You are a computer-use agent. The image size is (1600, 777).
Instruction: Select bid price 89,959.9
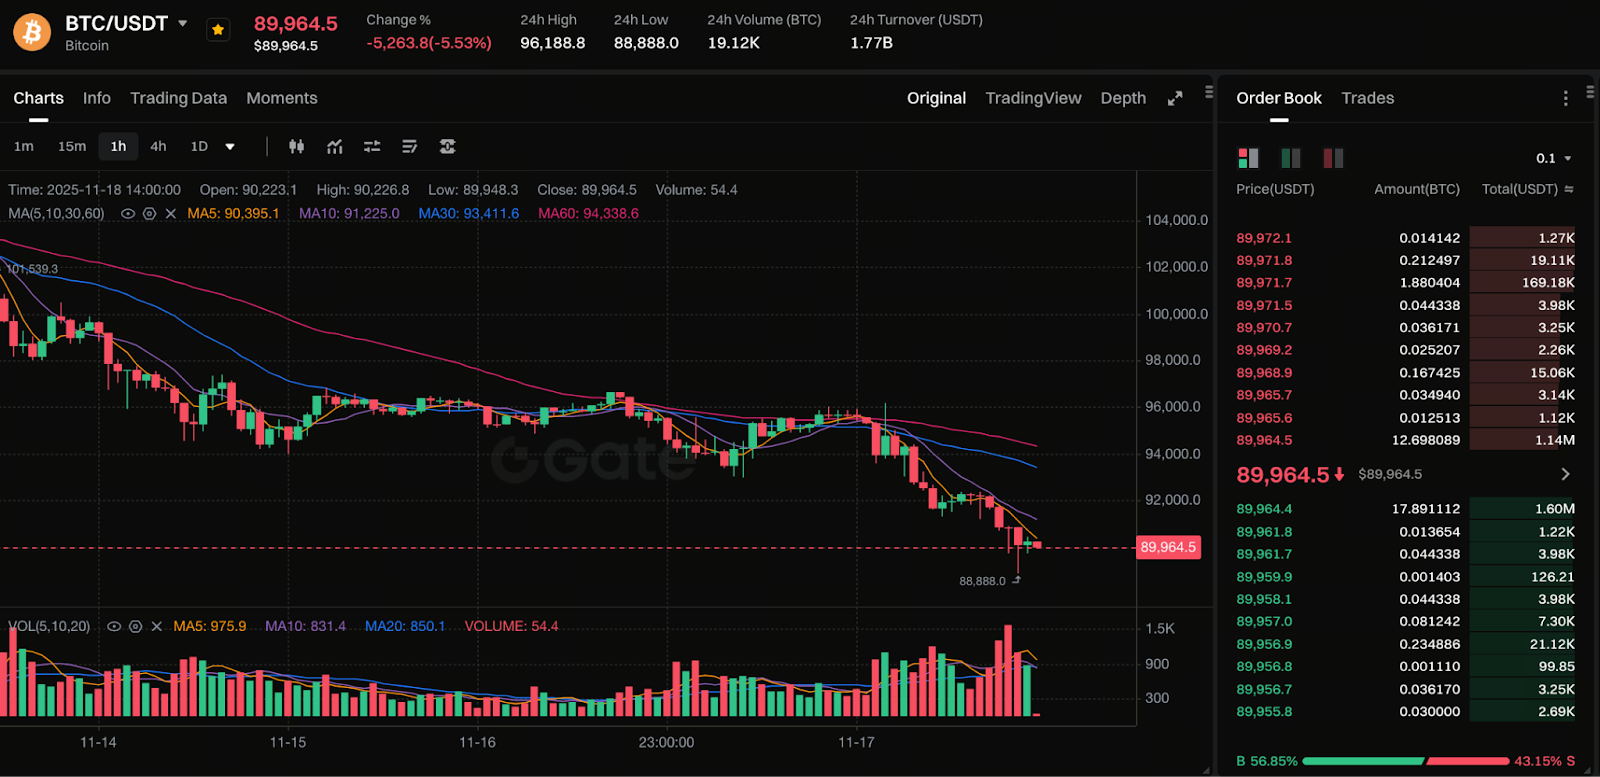pos(1264,577)
